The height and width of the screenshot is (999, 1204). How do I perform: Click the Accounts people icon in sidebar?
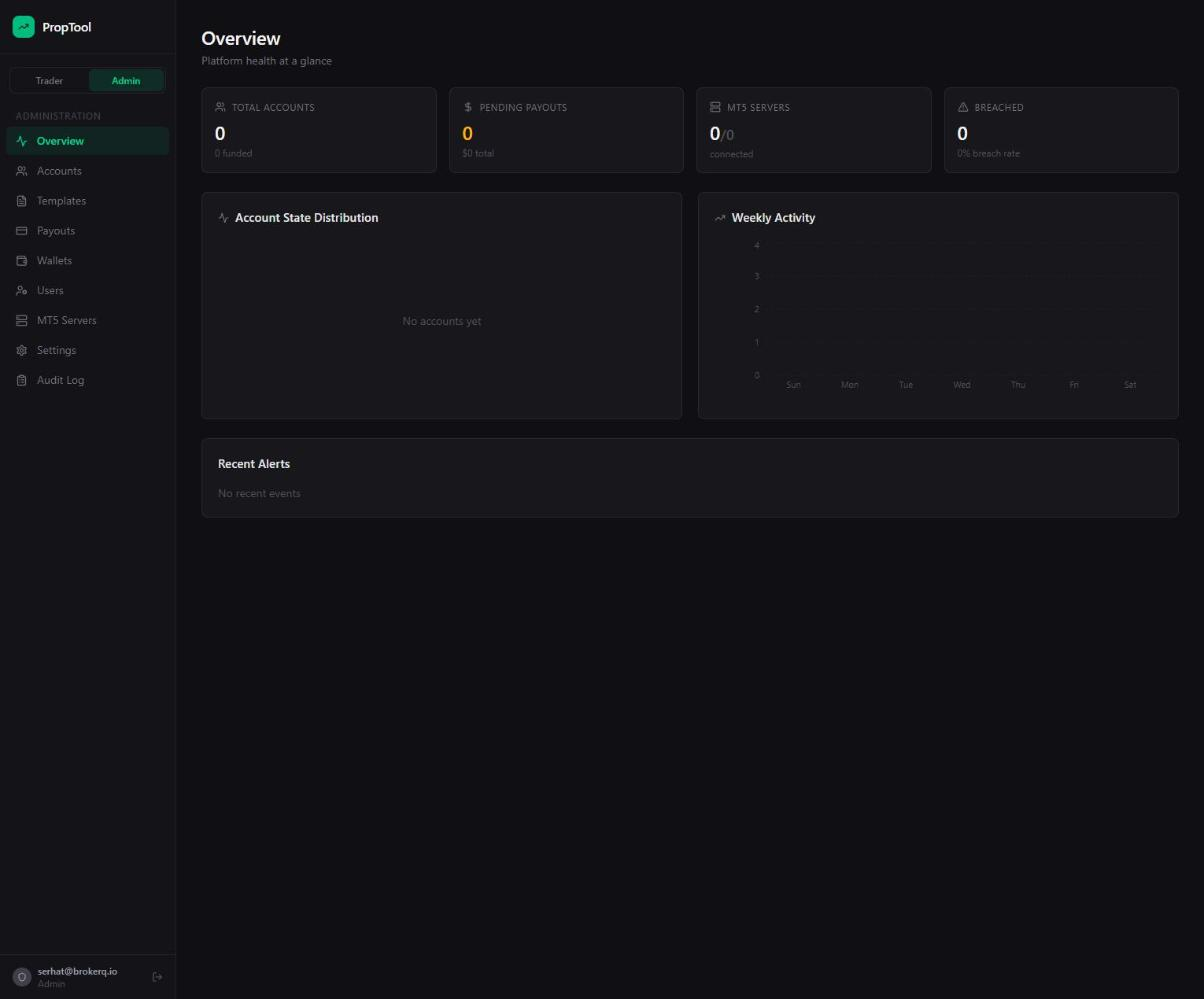[x=21, y=171]
